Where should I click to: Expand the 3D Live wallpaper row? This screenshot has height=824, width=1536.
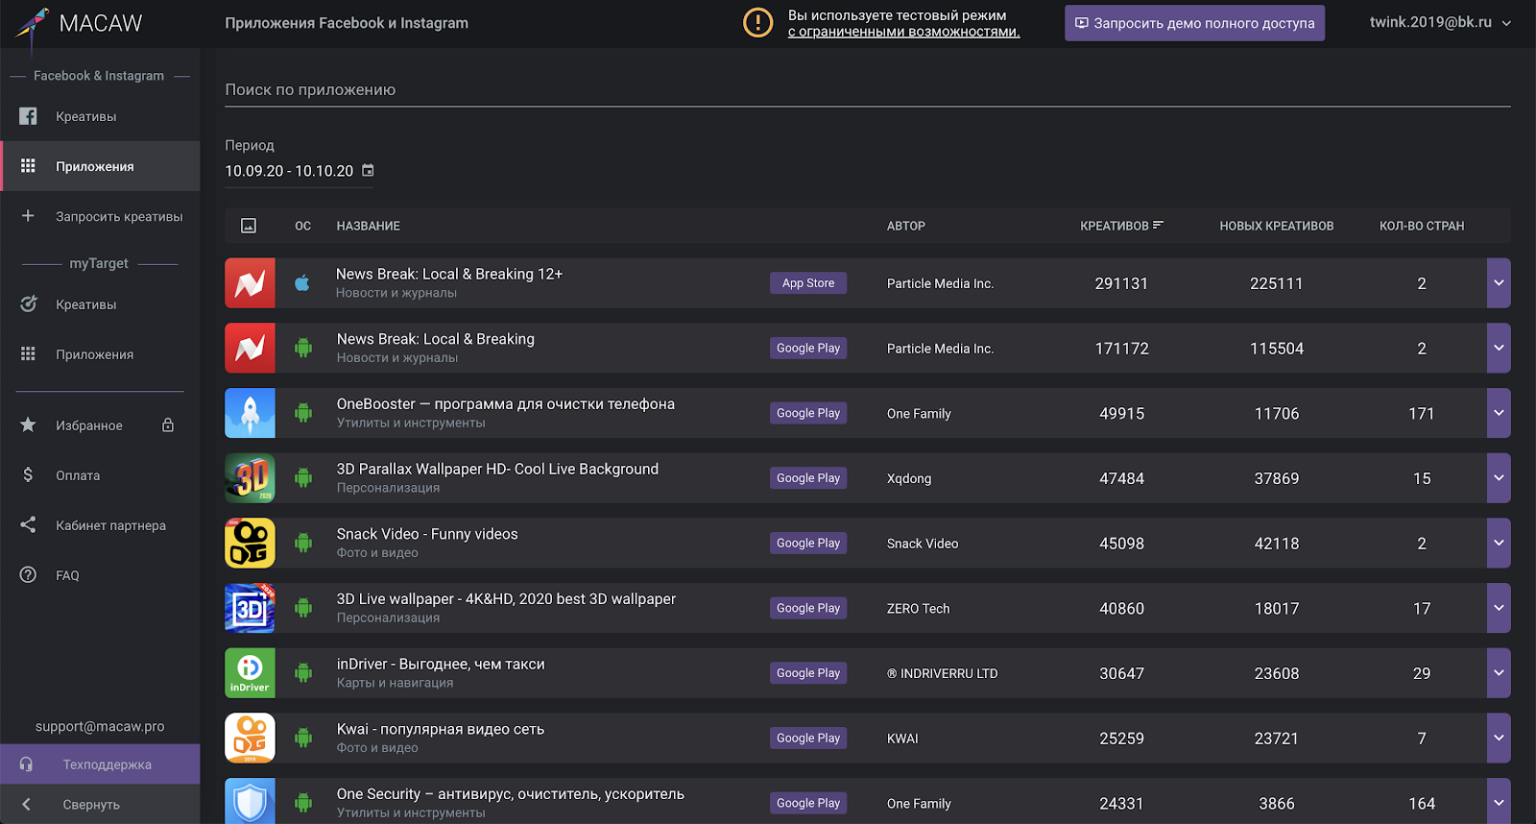1498,608
